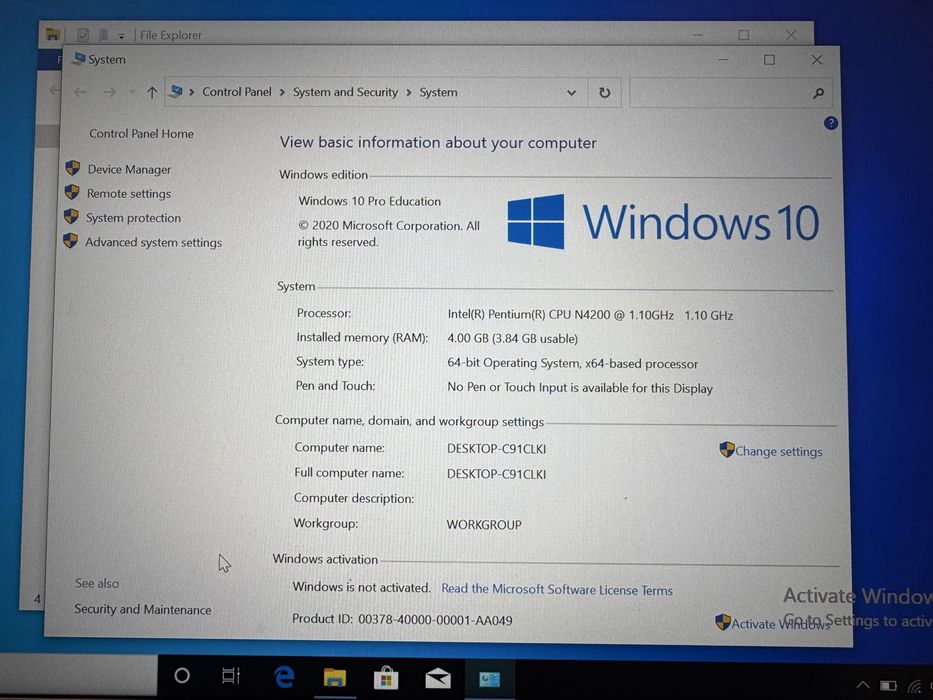
Task: Select the text Windows 10 Pro Education
Action: click(370, 201)
